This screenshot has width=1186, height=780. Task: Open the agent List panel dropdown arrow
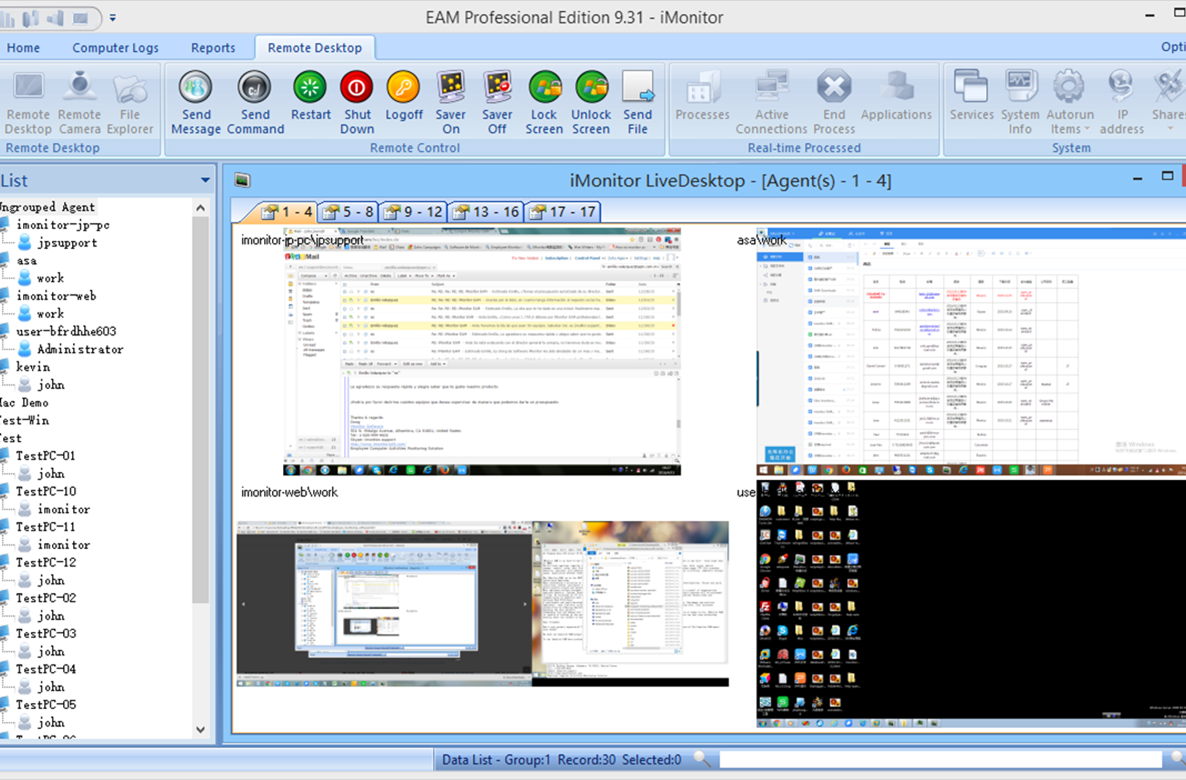pos(205,181)
